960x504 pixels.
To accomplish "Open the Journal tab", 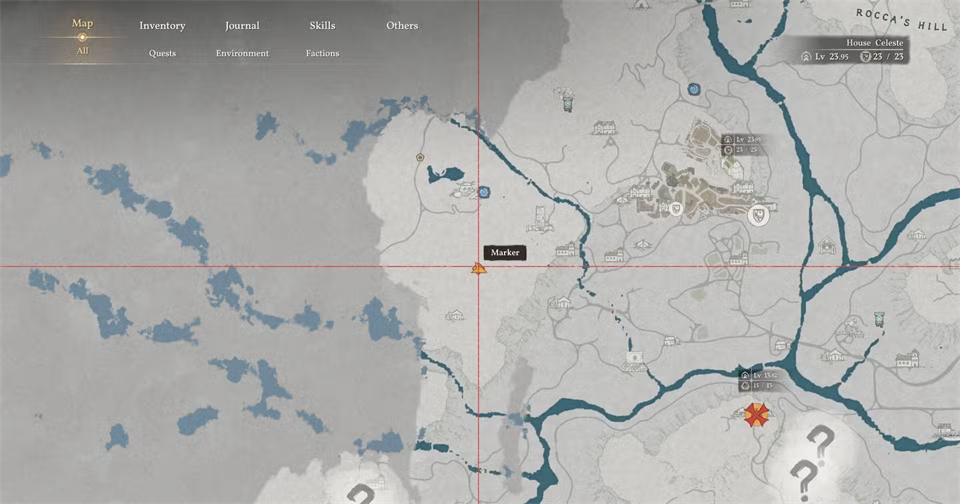I will point(242,26).
